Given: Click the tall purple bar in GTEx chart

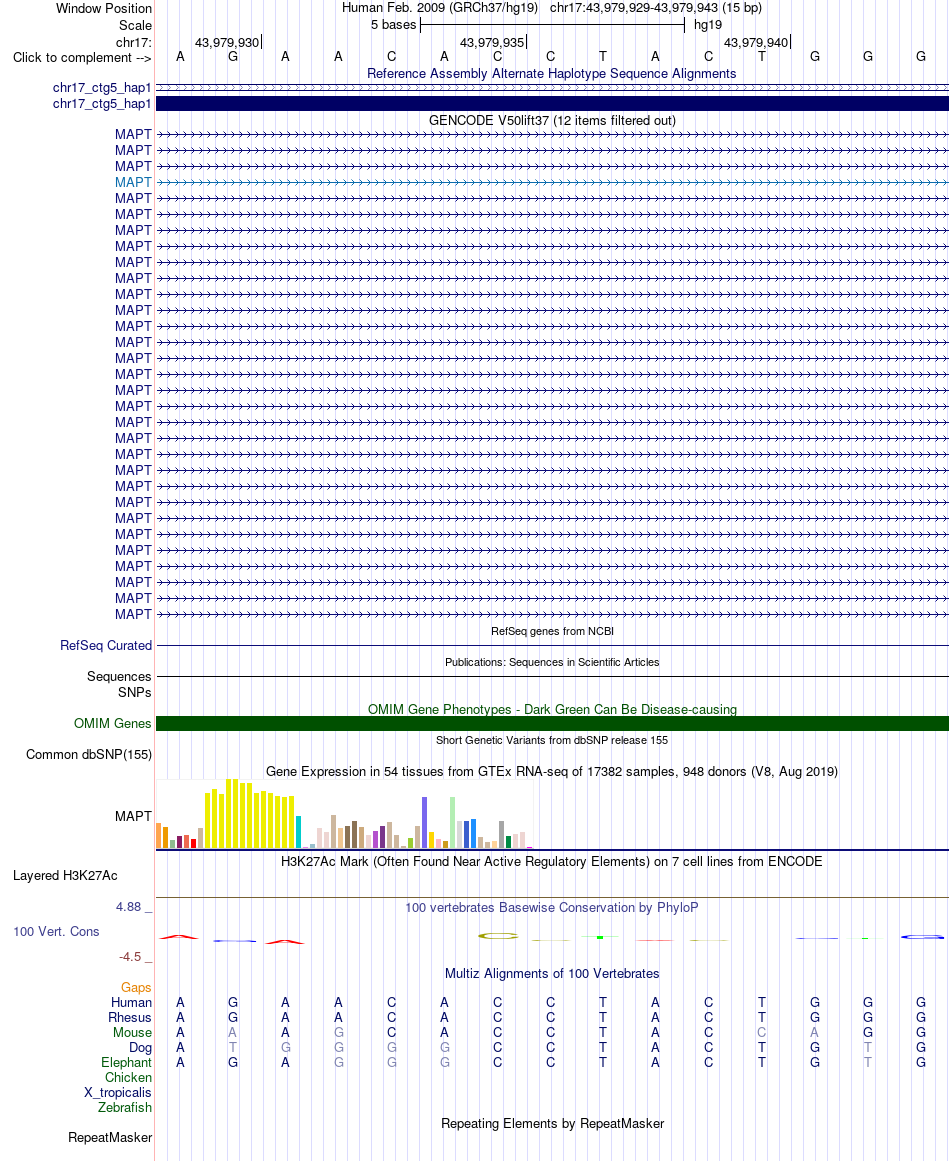Looking at the screenshot, I should [x=424, y=823].
